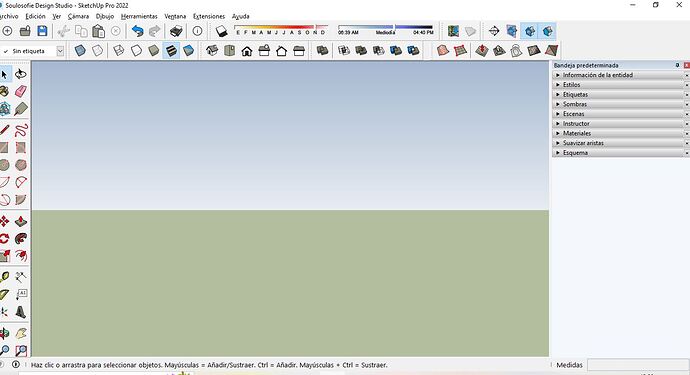Print the model with printer icon

[x=176, y=31]
